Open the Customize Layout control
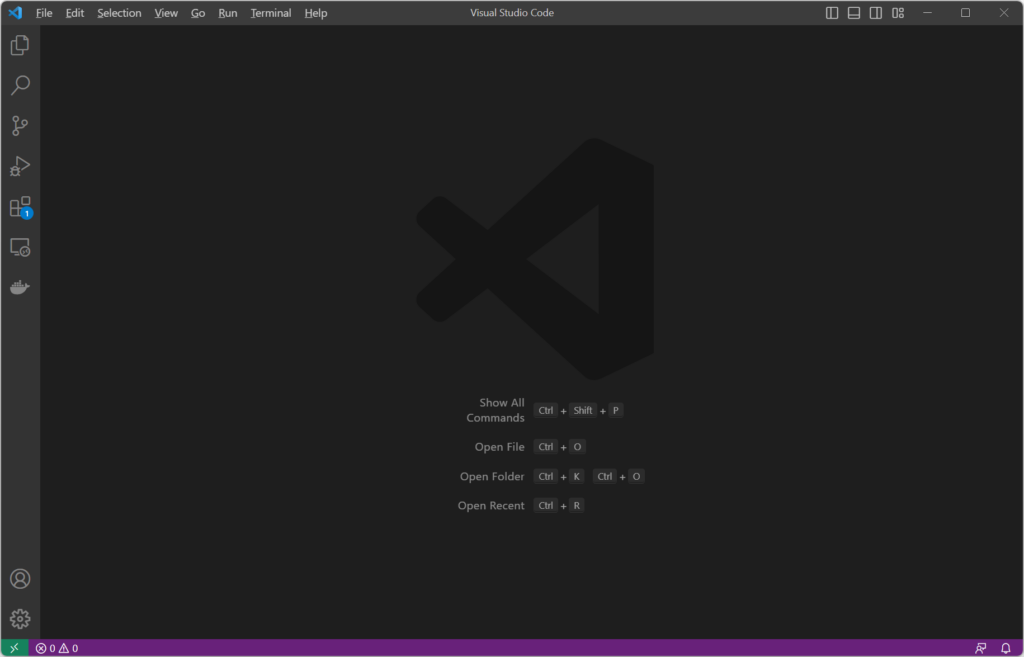Screen dimensions: 1024x657 click(898, 13)
